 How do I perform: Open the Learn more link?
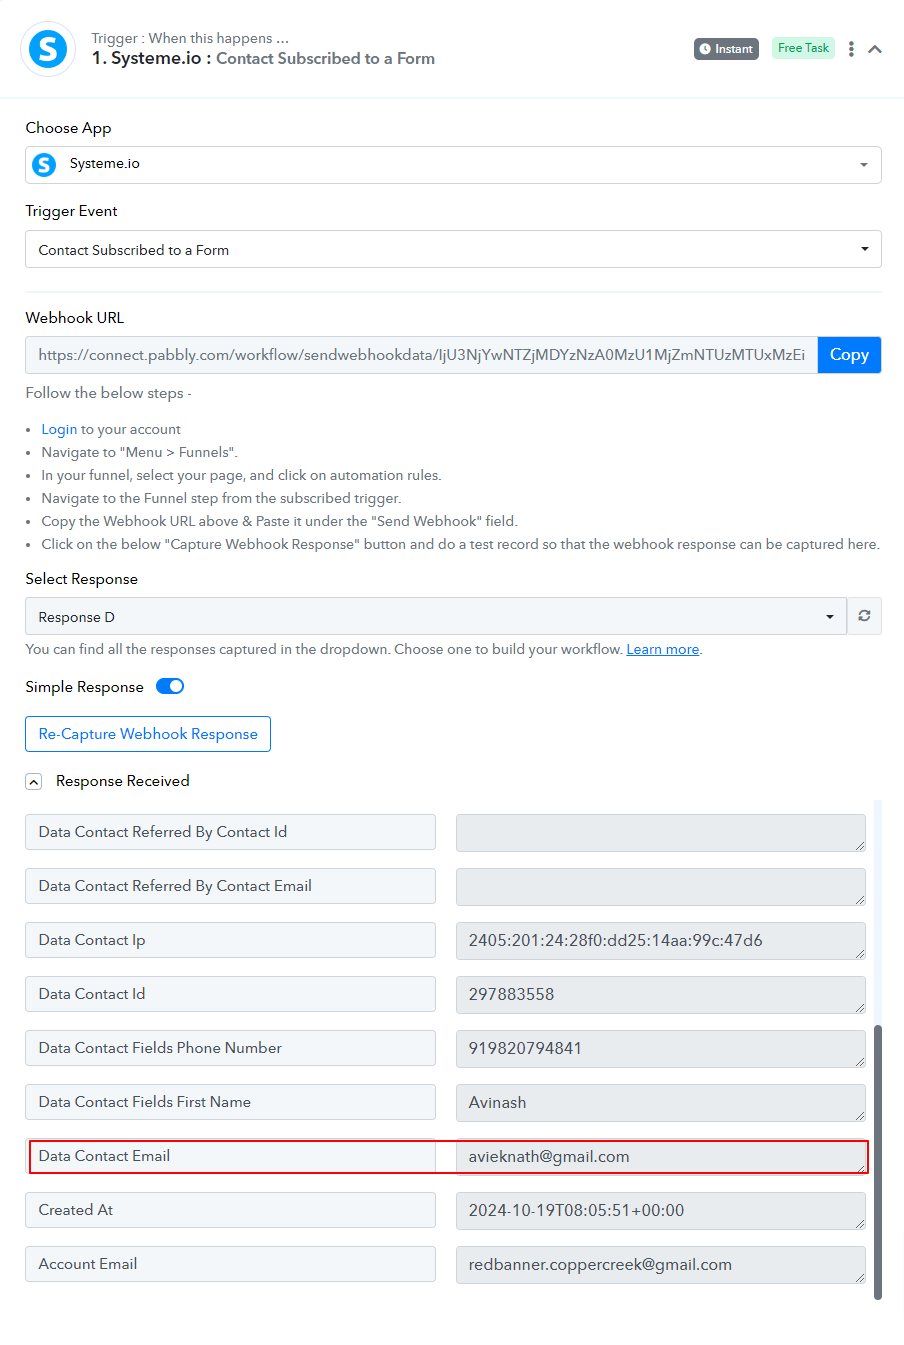pyautogui.click(x=663, y=649)
